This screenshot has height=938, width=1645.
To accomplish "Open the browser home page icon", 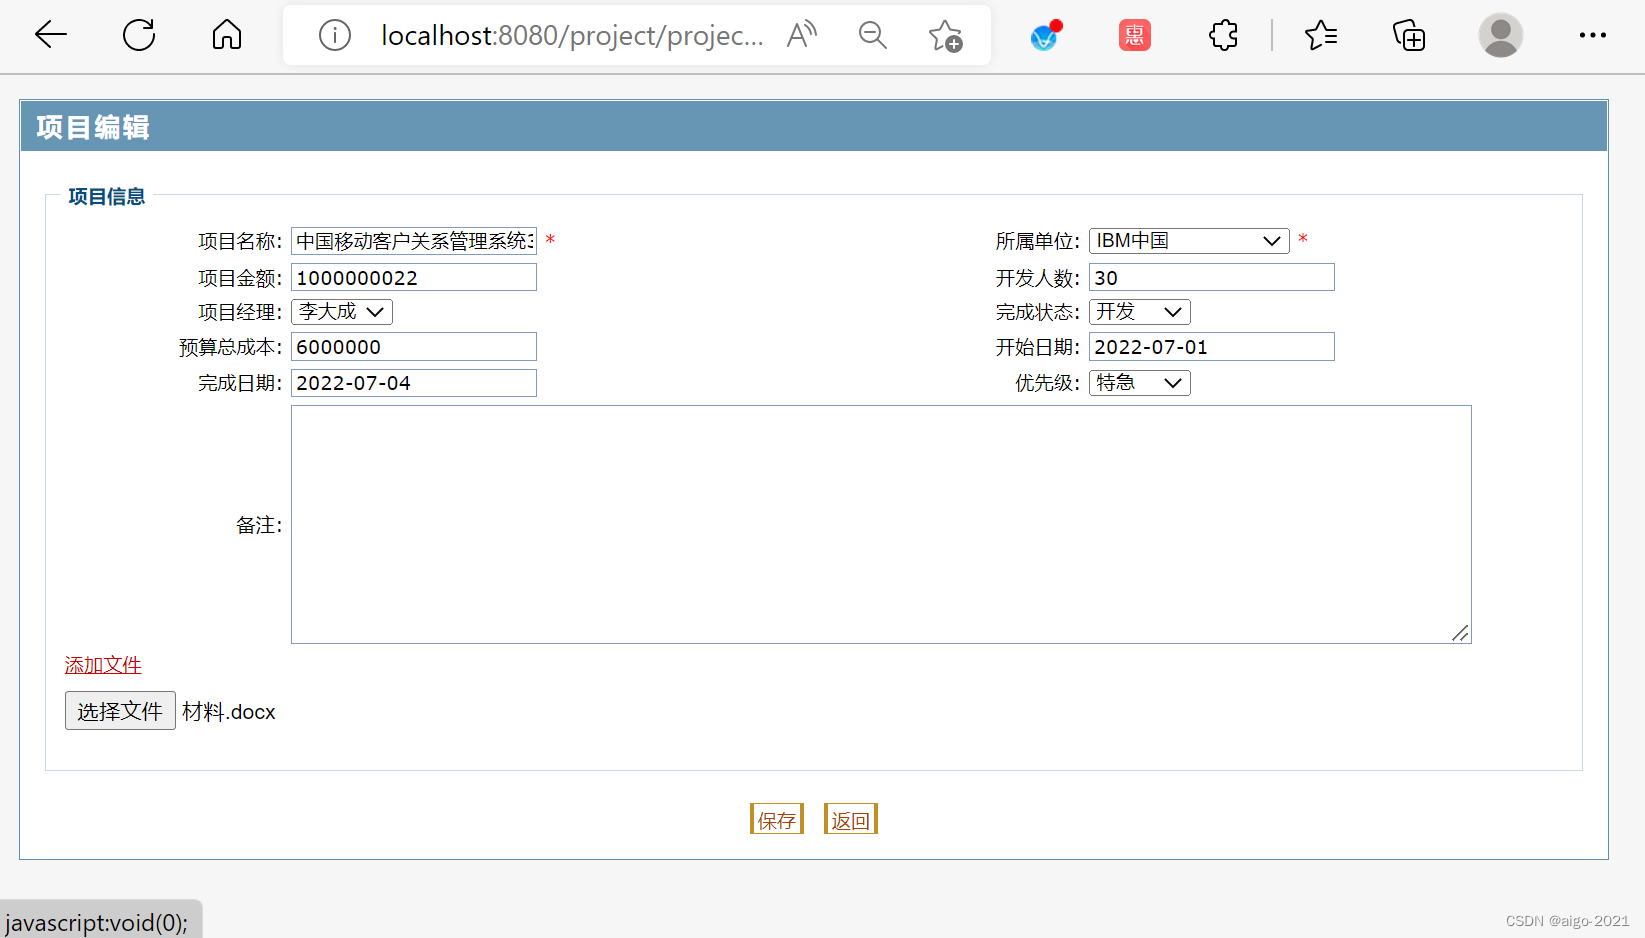I will (x=227, y=35).
